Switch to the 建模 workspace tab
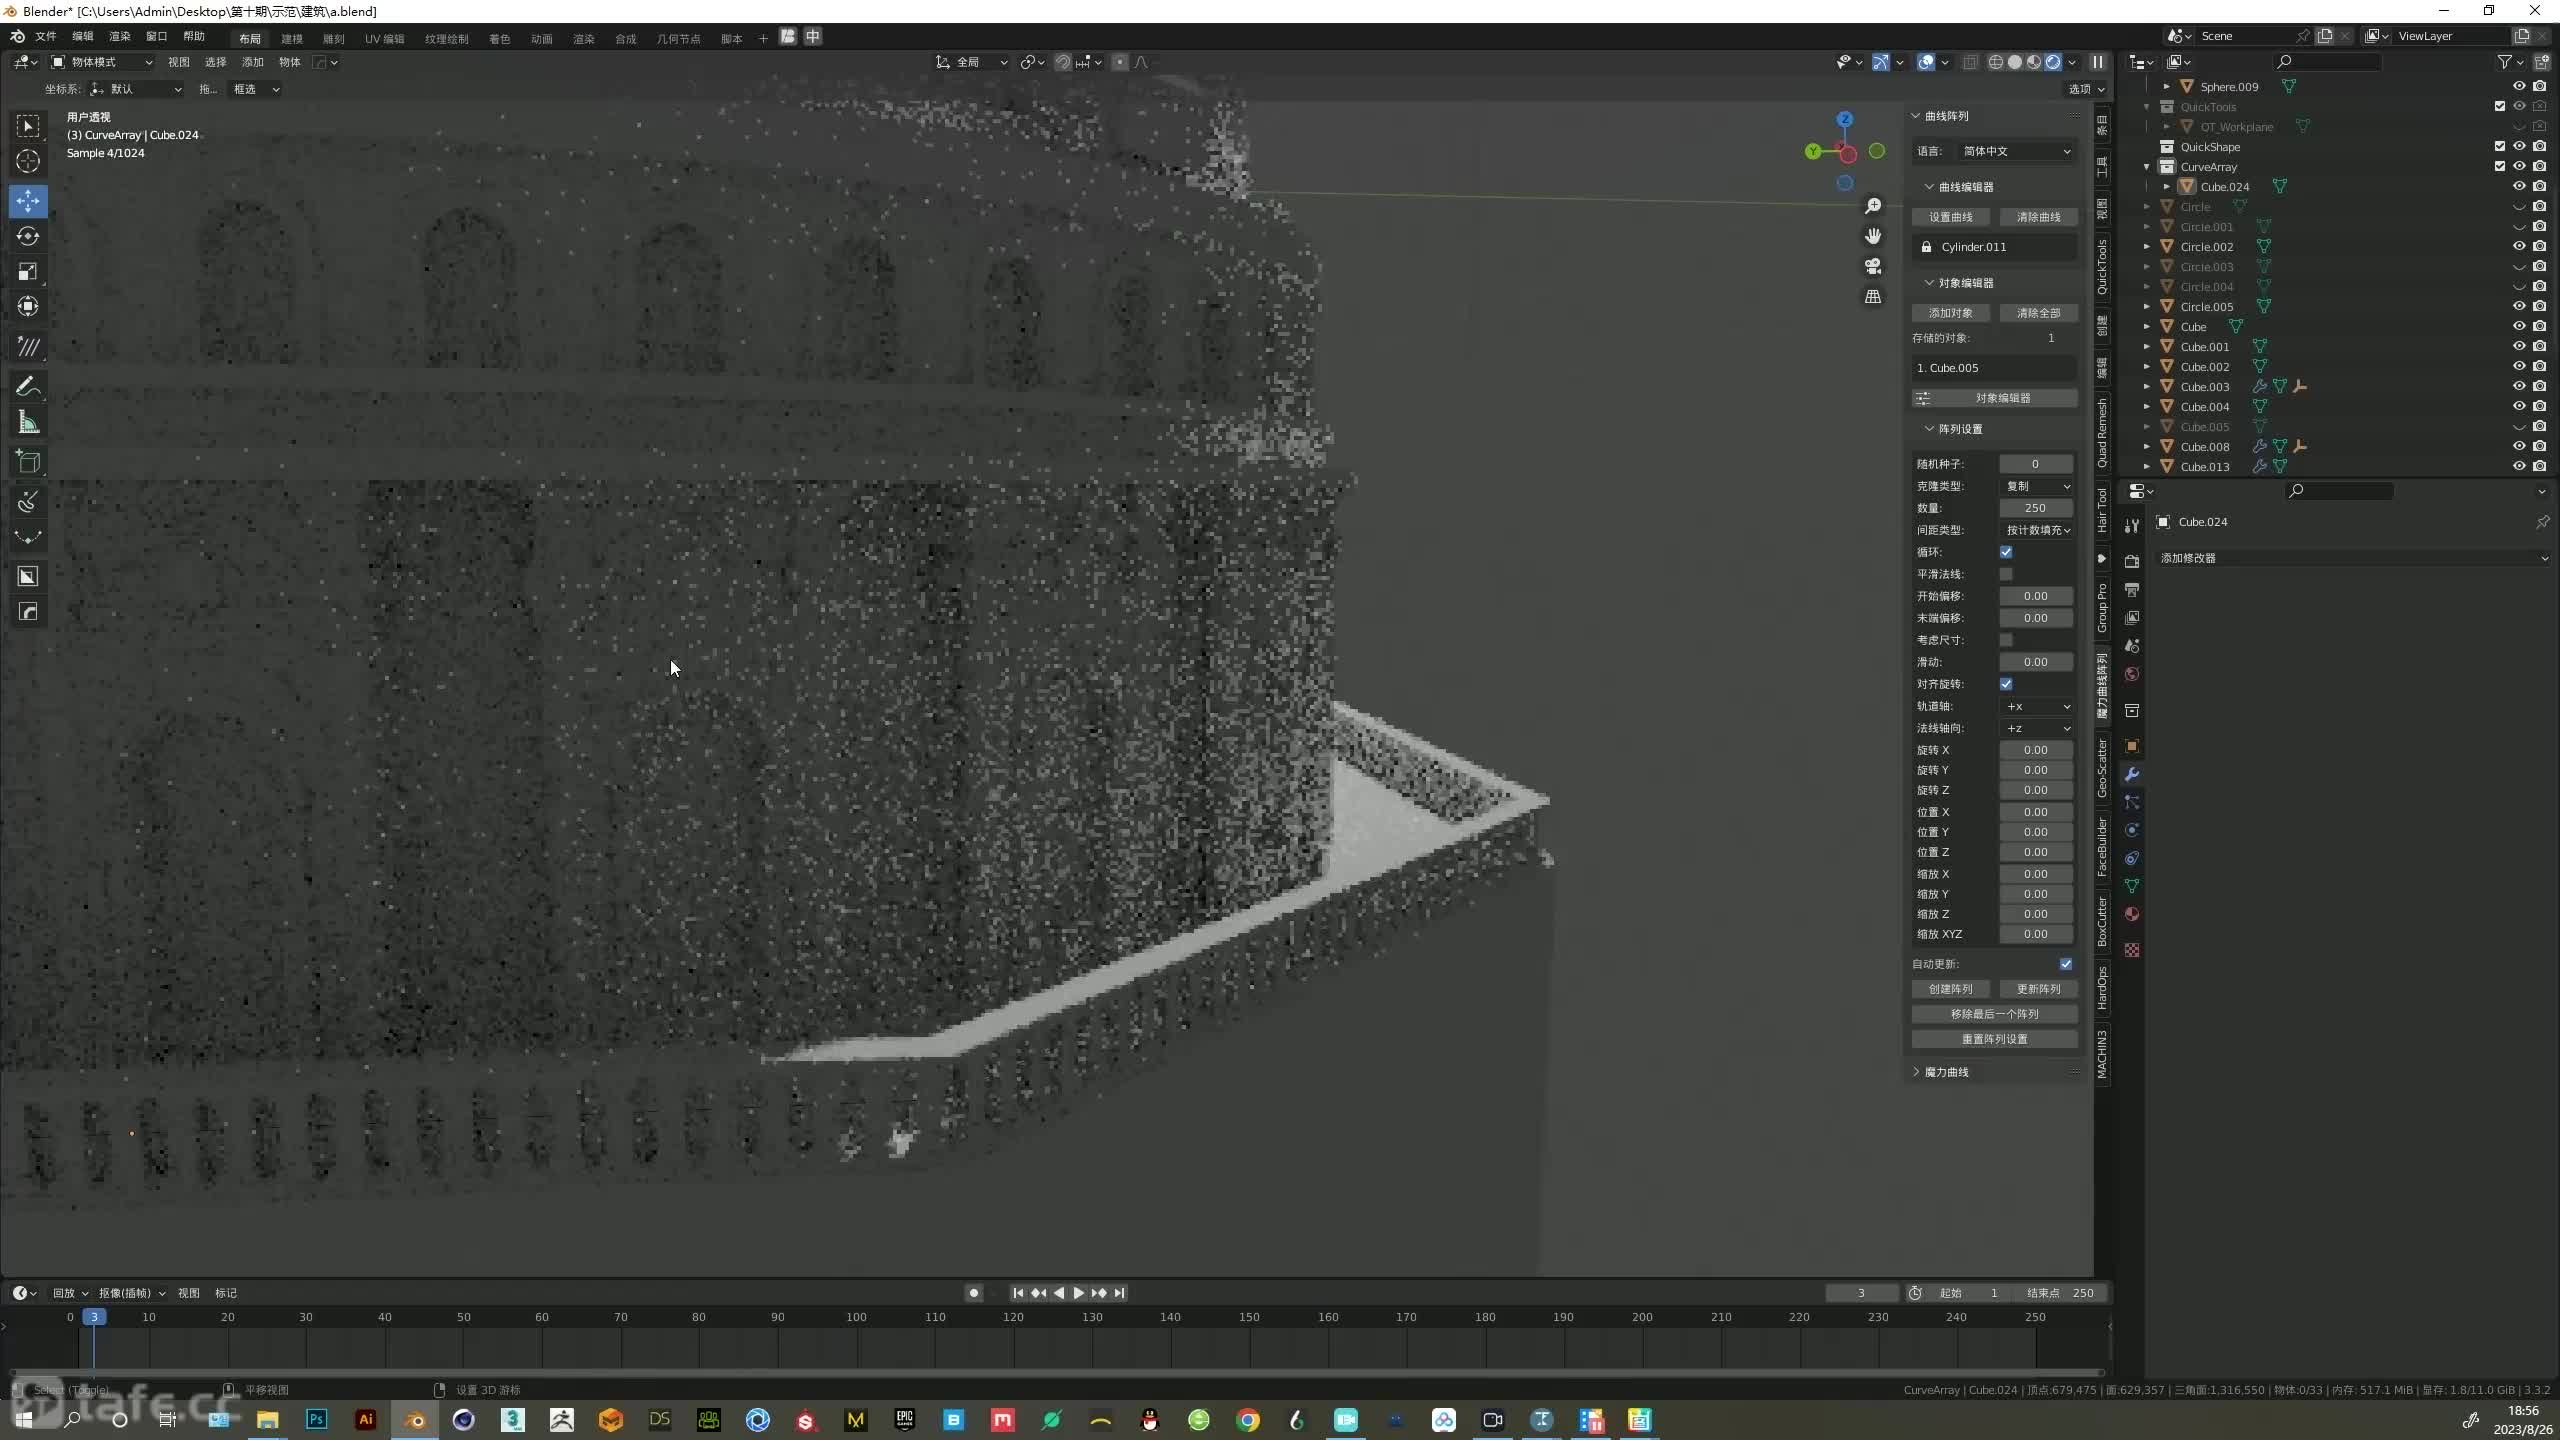The image size is (2560, 1440). (x=291, y=38)
